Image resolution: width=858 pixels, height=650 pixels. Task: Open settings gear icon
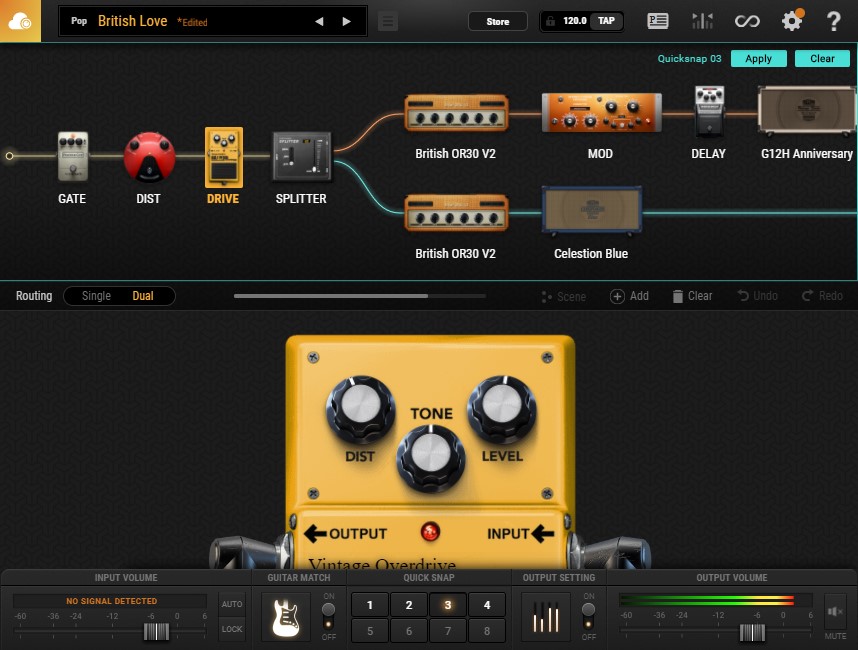pyautogui.click(x=791, y=21)
